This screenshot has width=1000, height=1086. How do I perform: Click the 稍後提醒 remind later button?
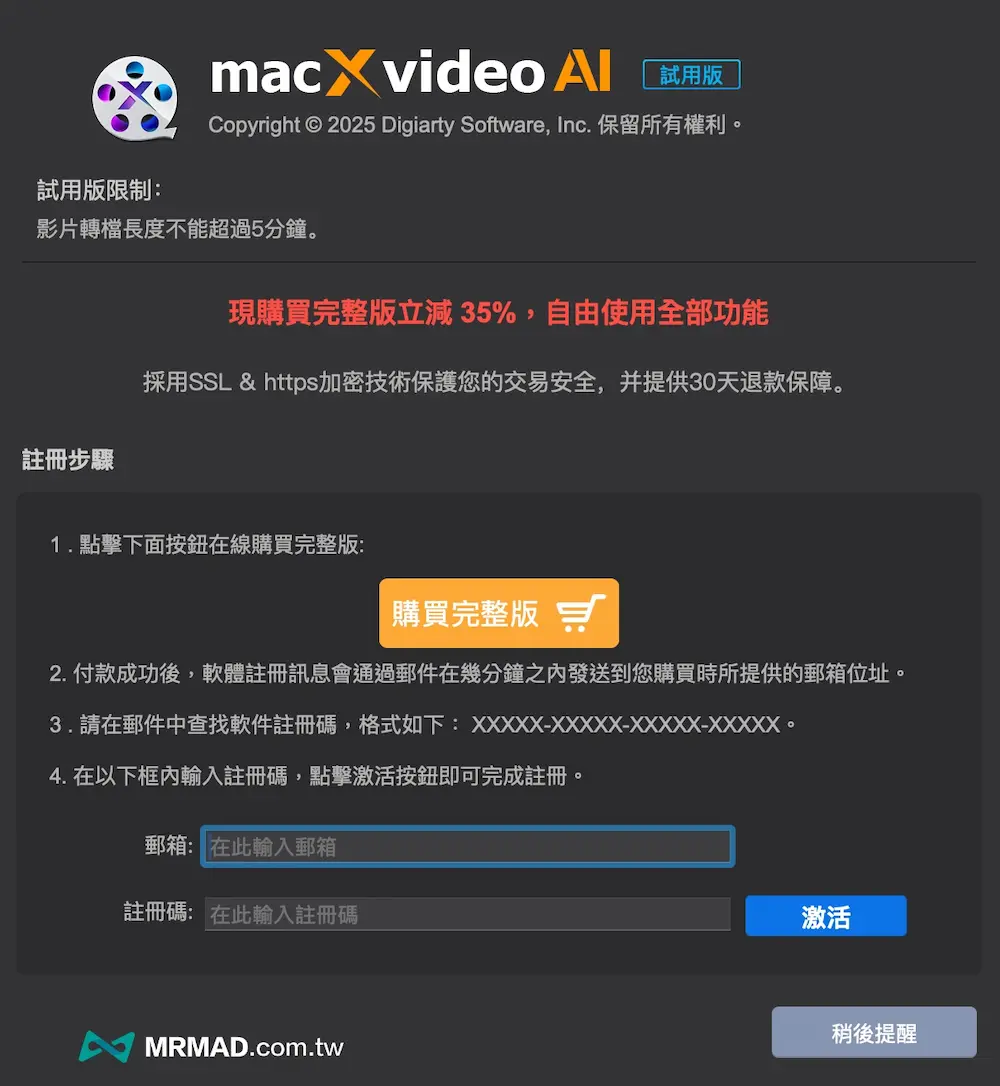coord(874,1033)
